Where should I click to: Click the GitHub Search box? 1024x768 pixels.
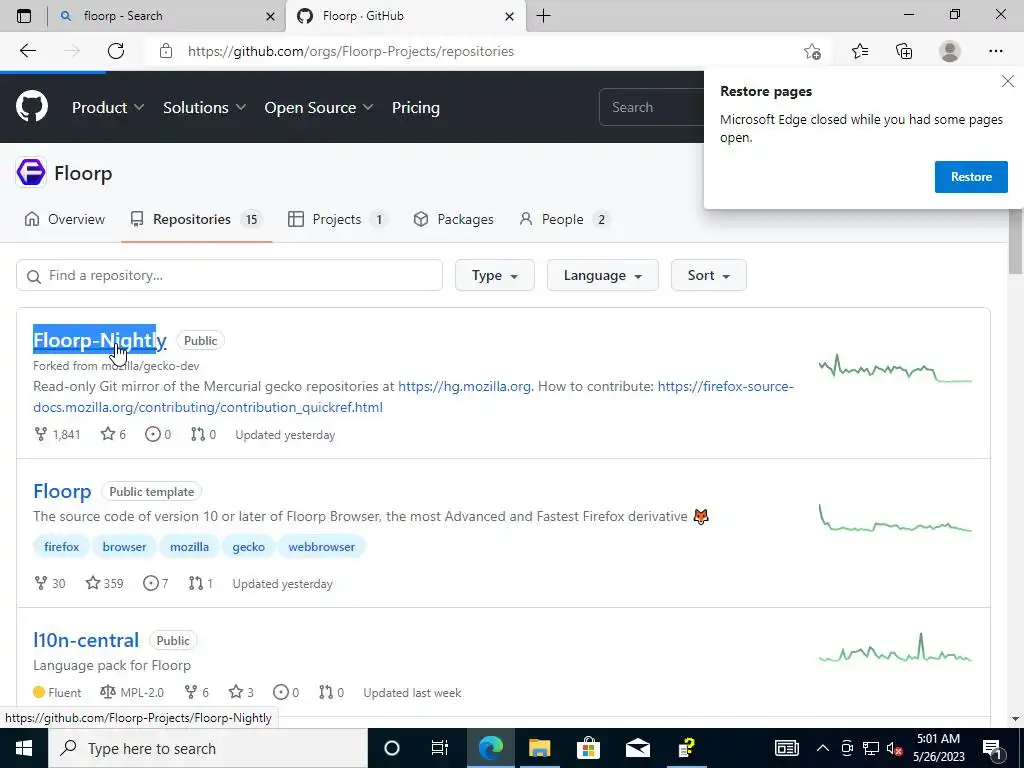click(651, 107)
